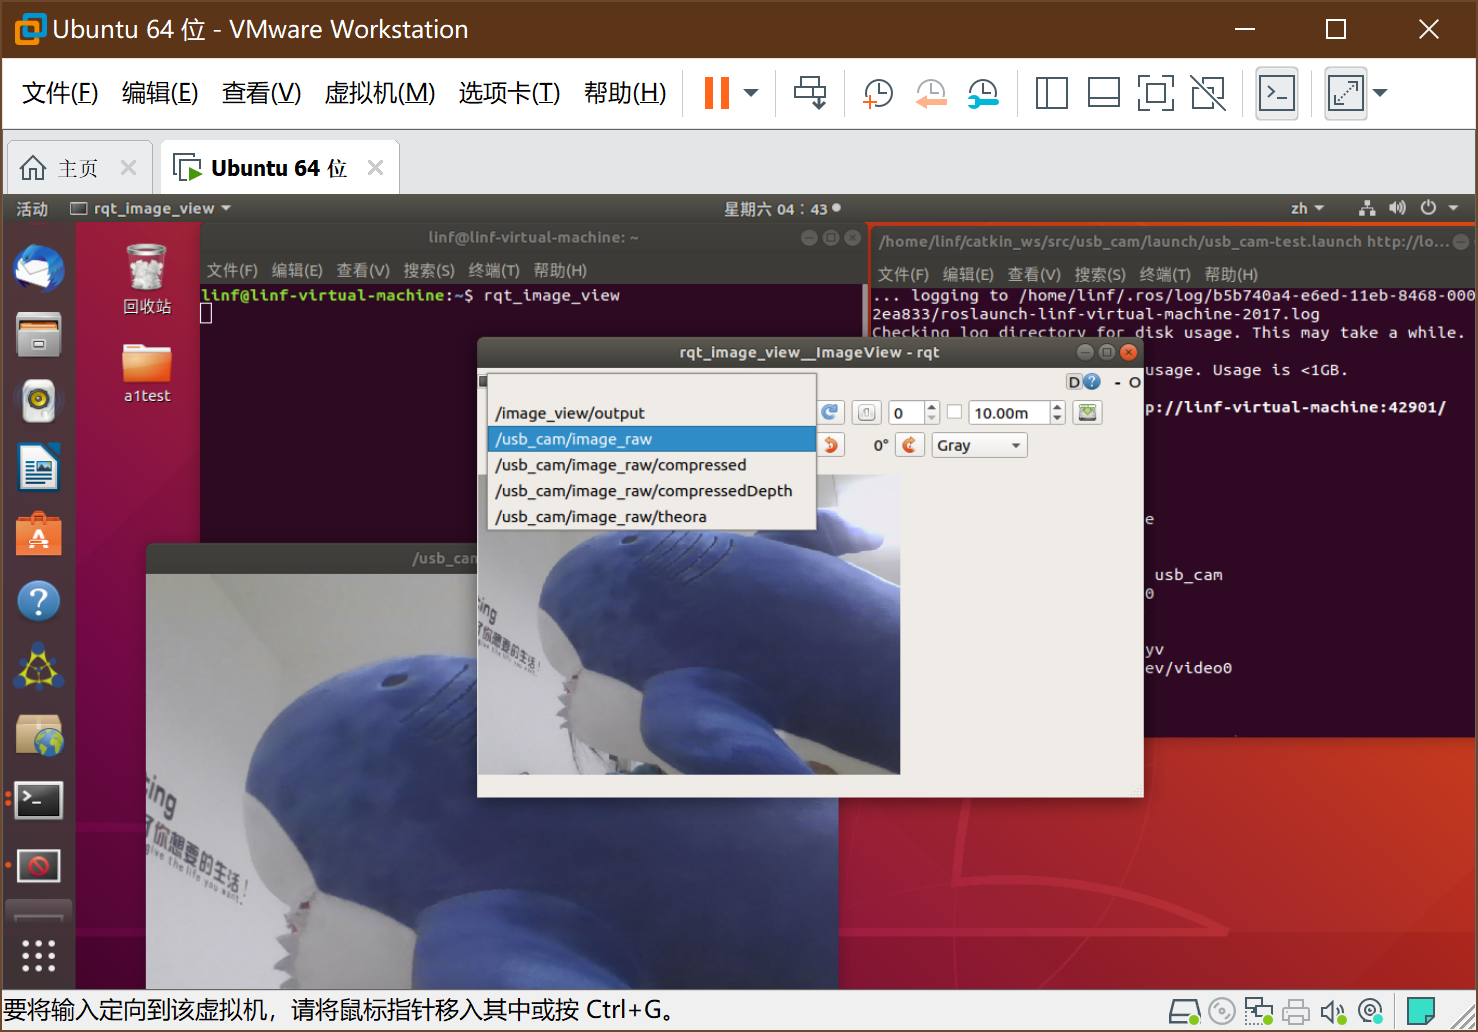Open the 回收站 desktop icon
Viewport: 1478px width, 1032px height.
pyautogui.click(x=147, y=279)
